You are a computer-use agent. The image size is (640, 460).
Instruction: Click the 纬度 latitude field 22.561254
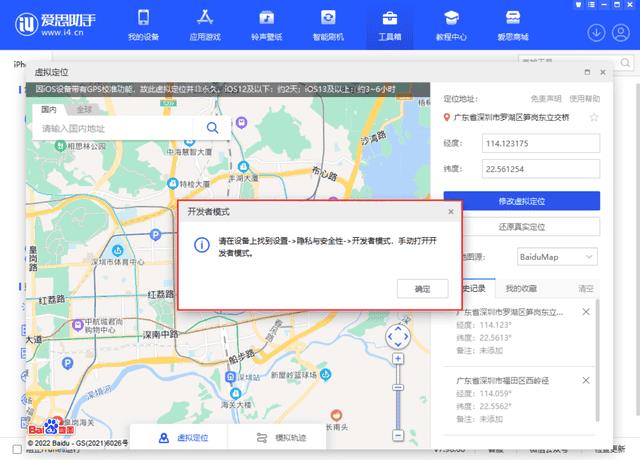[x=541, y=169]
